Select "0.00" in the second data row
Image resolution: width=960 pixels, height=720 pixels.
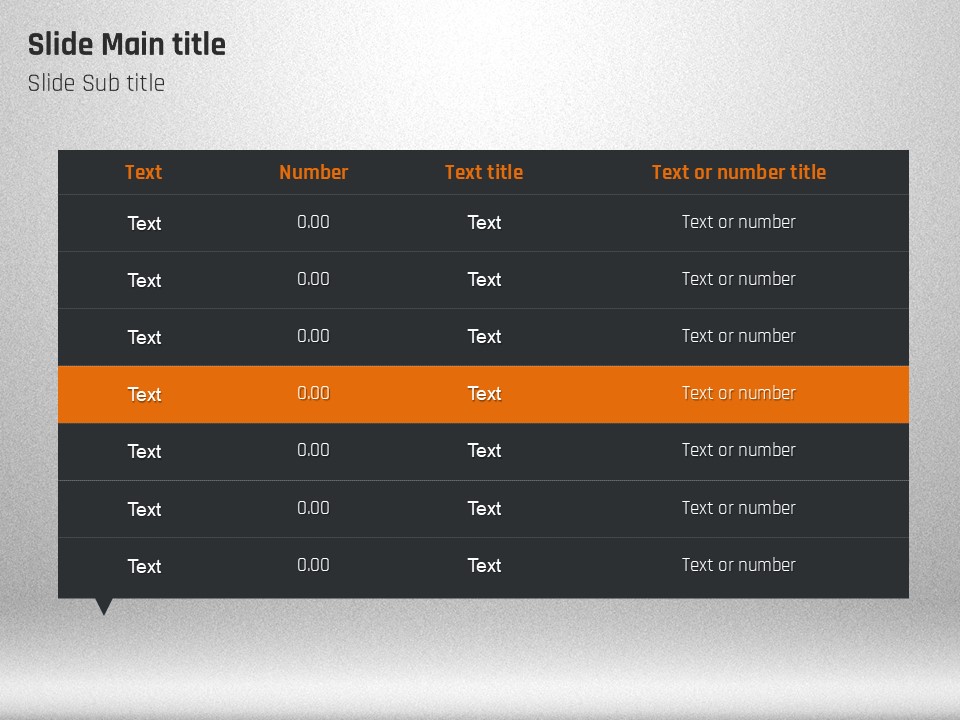point(313,279)
